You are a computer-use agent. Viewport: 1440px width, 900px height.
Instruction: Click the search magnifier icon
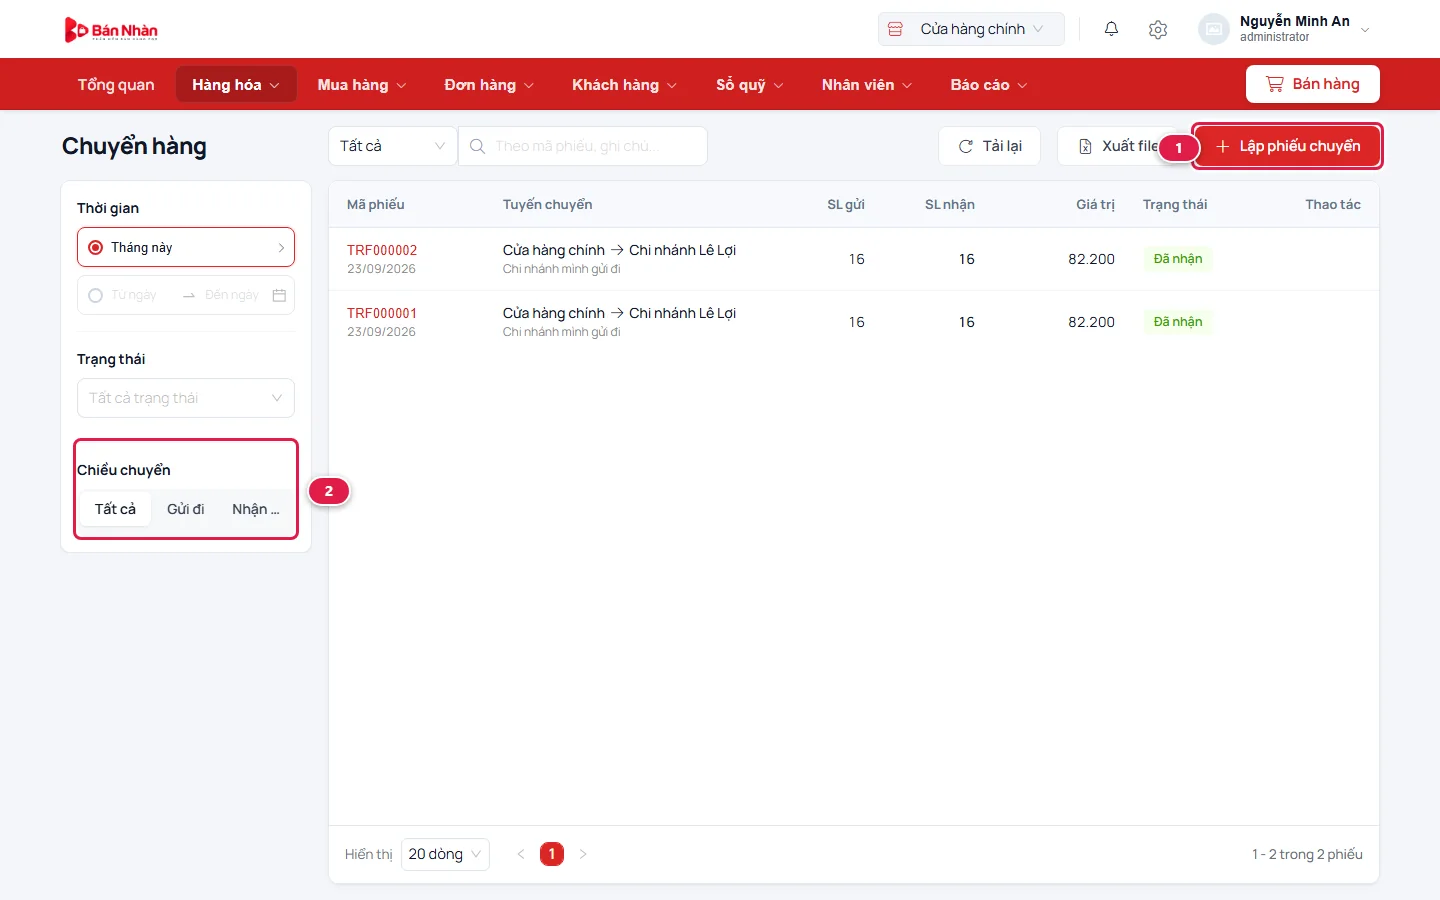[477, 146]
